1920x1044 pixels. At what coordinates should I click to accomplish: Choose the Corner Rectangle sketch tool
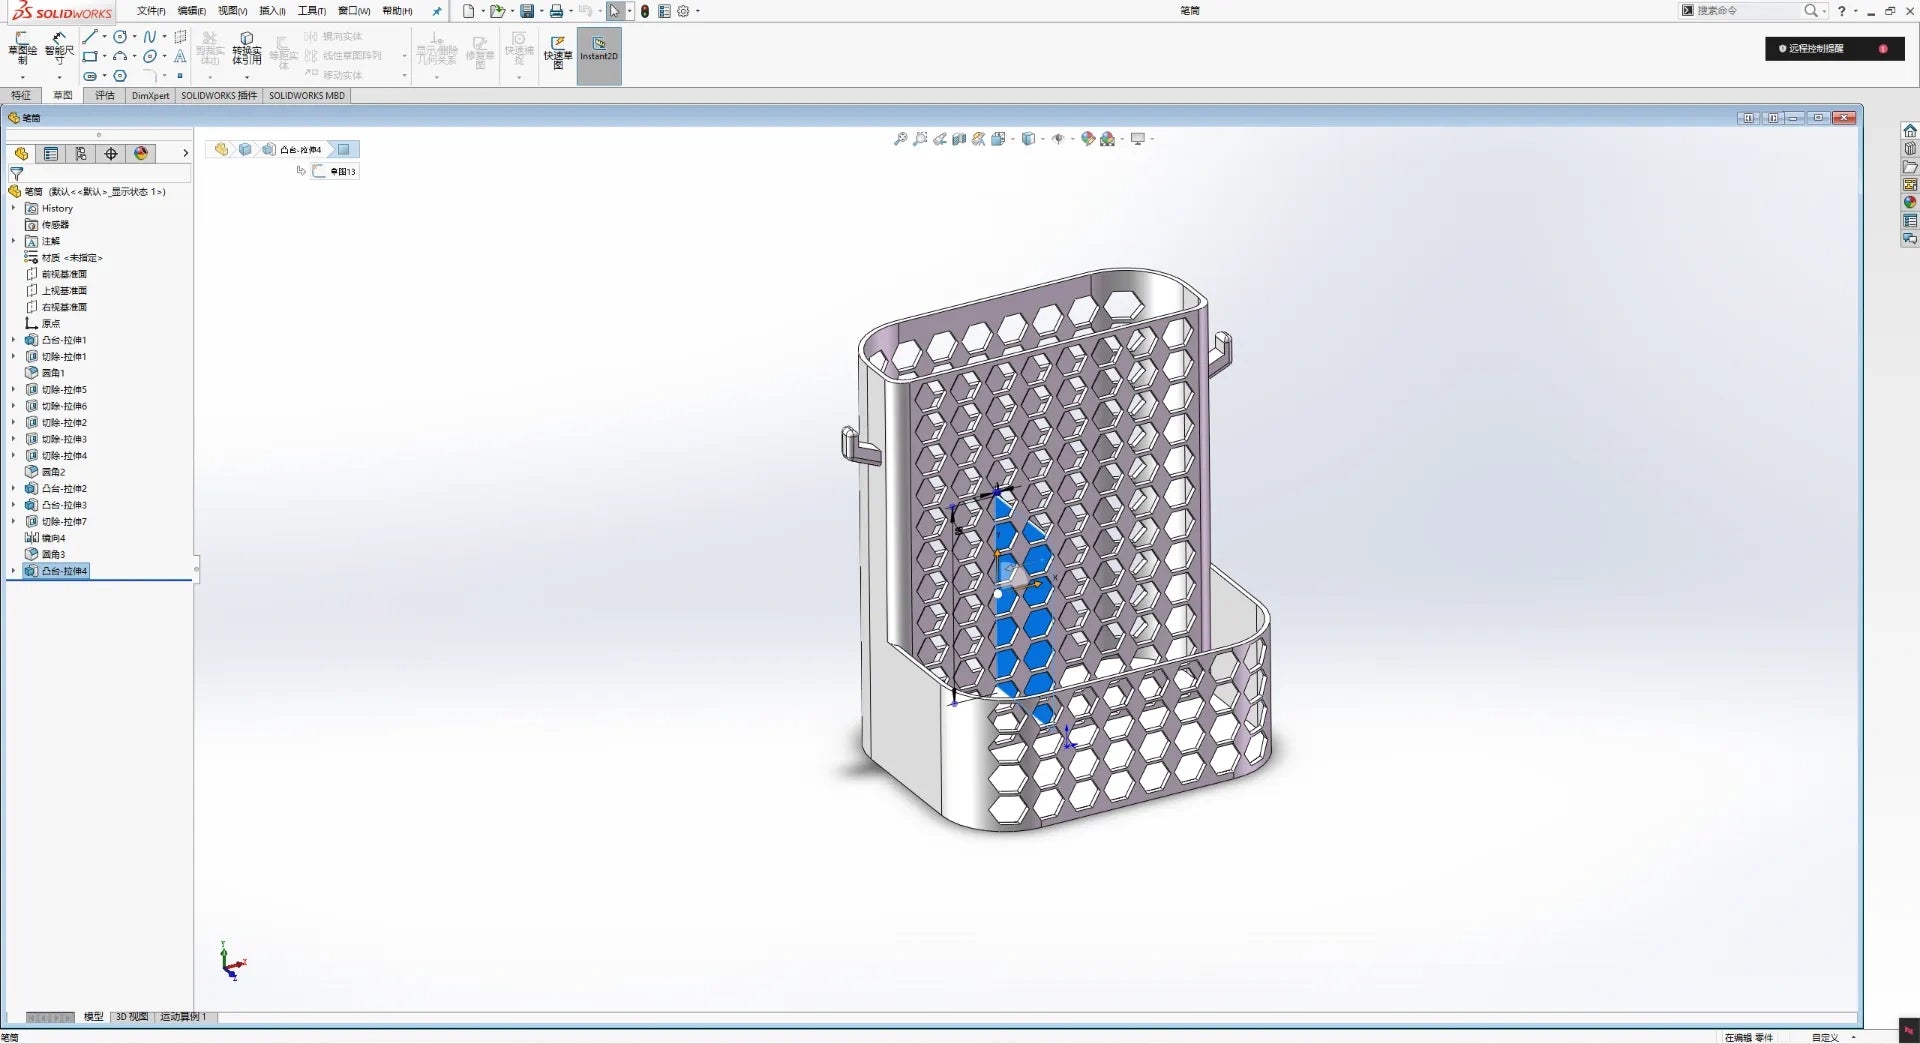coord(90,56)
